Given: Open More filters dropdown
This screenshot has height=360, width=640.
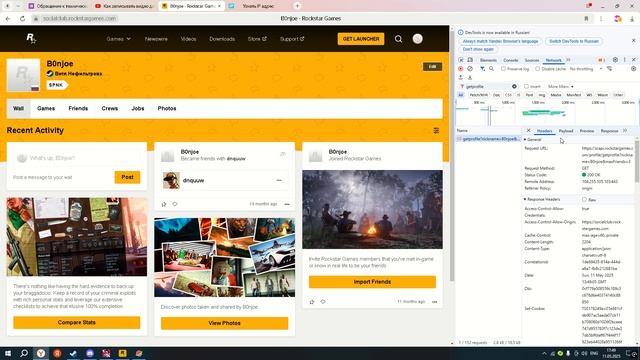Looking at the screenshot, I should (x=560, y=87).
